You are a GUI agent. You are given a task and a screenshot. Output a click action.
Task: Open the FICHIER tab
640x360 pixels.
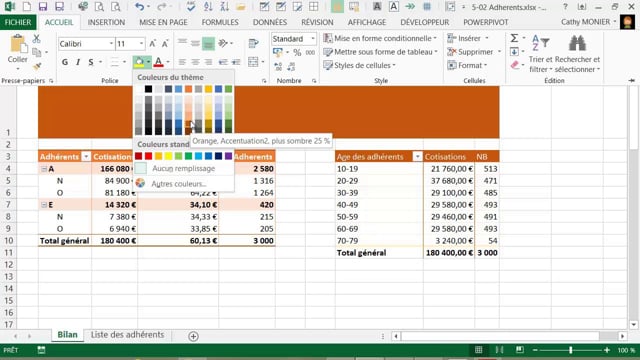[18, 22]
